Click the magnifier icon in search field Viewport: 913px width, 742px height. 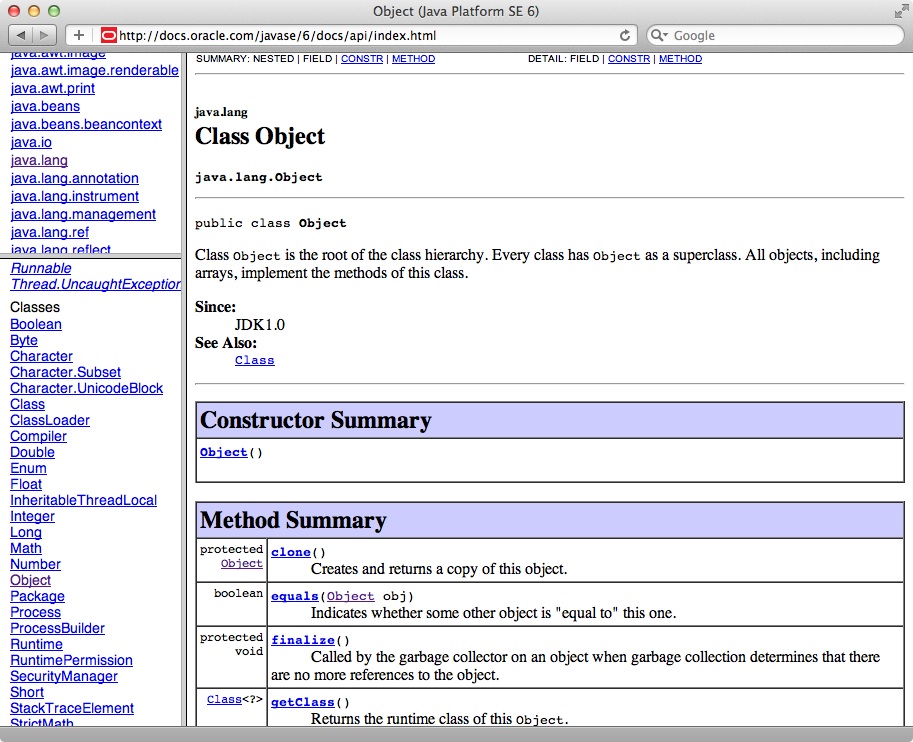(x=660, y=35)
